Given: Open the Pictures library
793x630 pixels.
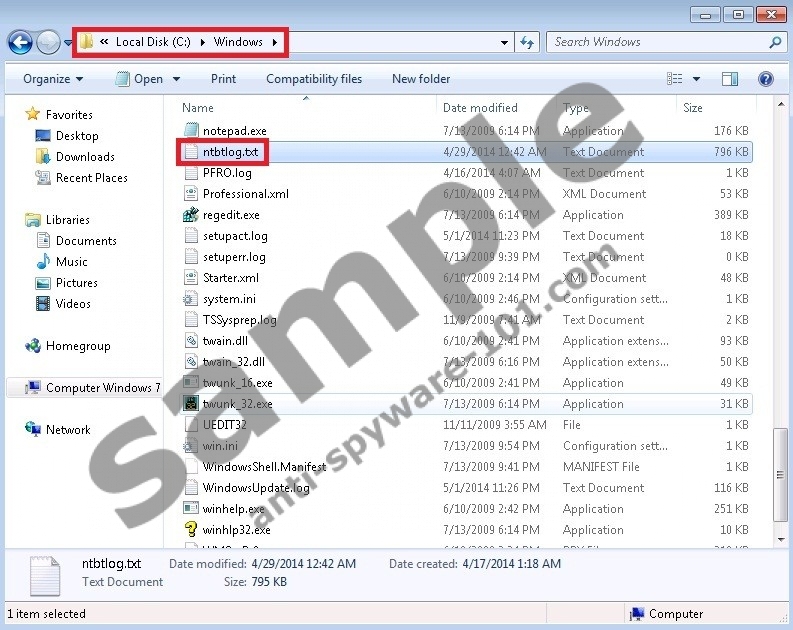Looking at the screenshot, I should [x=76, y=283].
